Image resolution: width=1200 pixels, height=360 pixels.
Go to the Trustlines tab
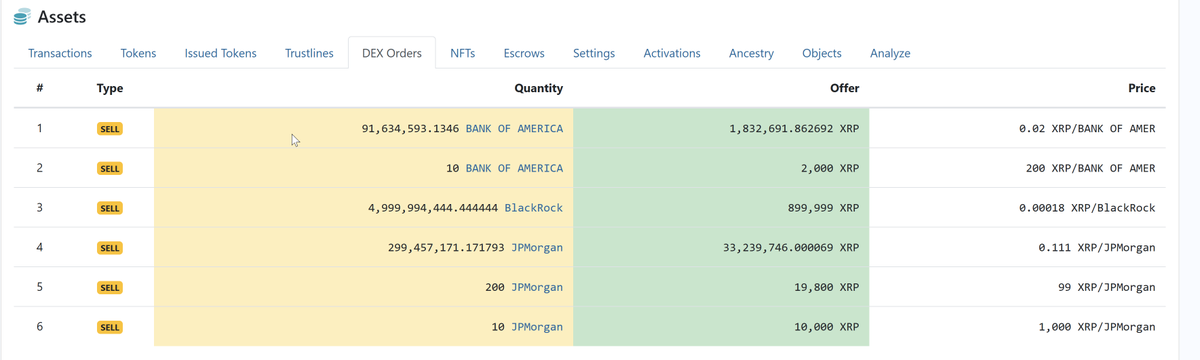[x=309, y=53]
